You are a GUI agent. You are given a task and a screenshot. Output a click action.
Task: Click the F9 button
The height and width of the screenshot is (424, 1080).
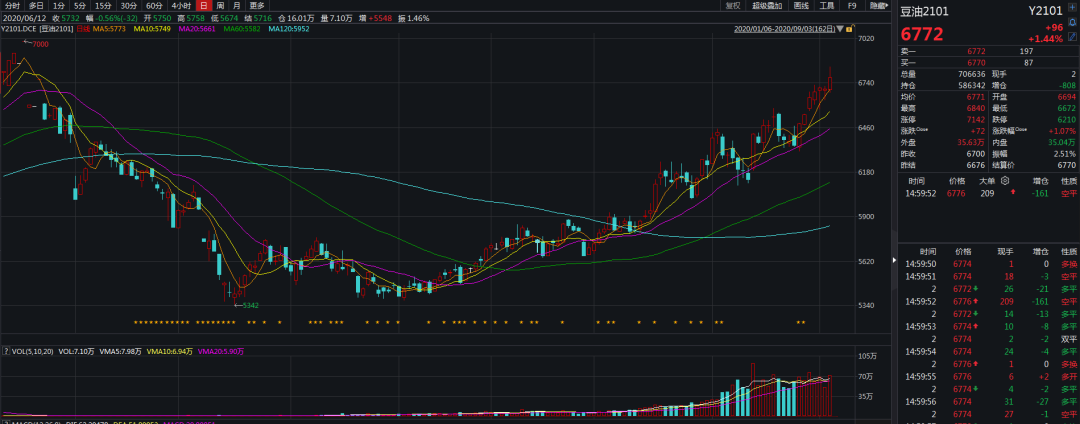pos(852,6)
